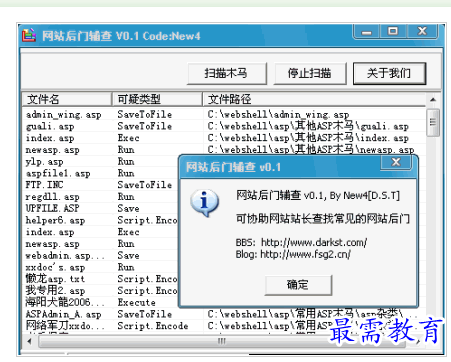Click the vertical scrollbar thumb

click(x=433, y=122)
